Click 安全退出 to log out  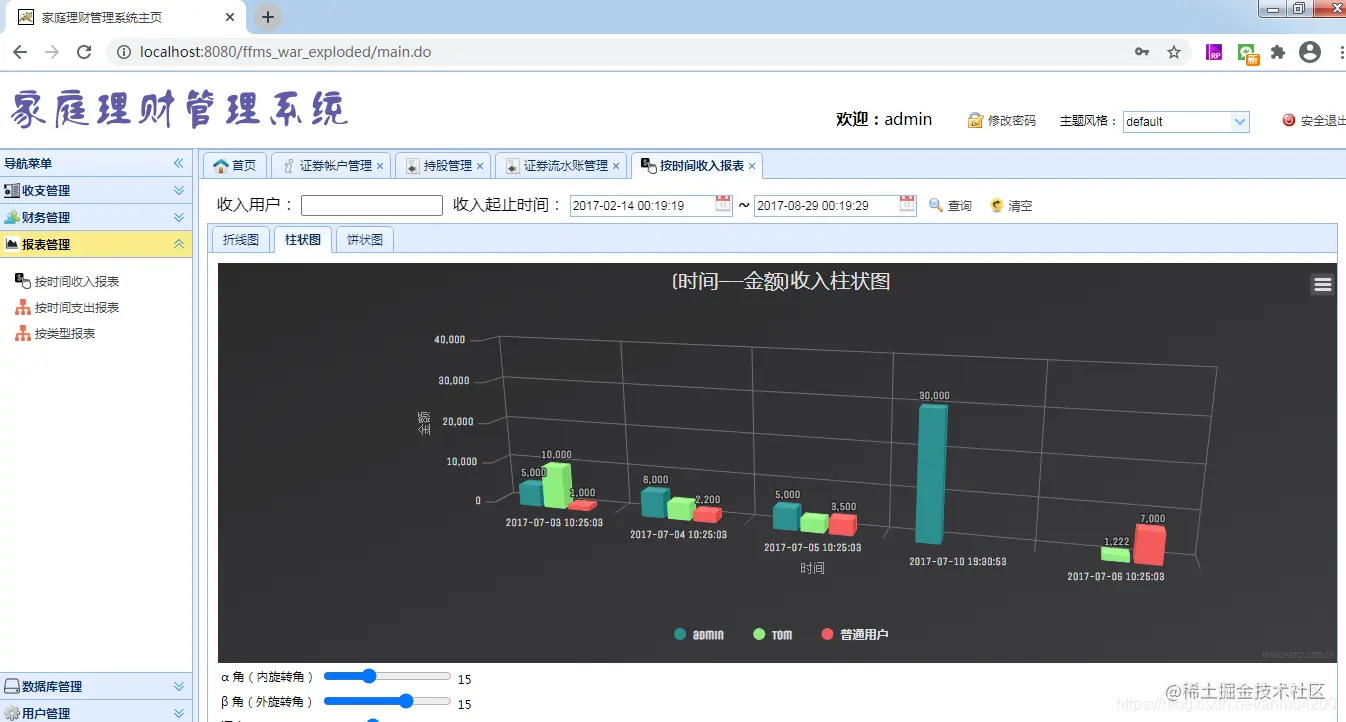tap(1314, 121)
